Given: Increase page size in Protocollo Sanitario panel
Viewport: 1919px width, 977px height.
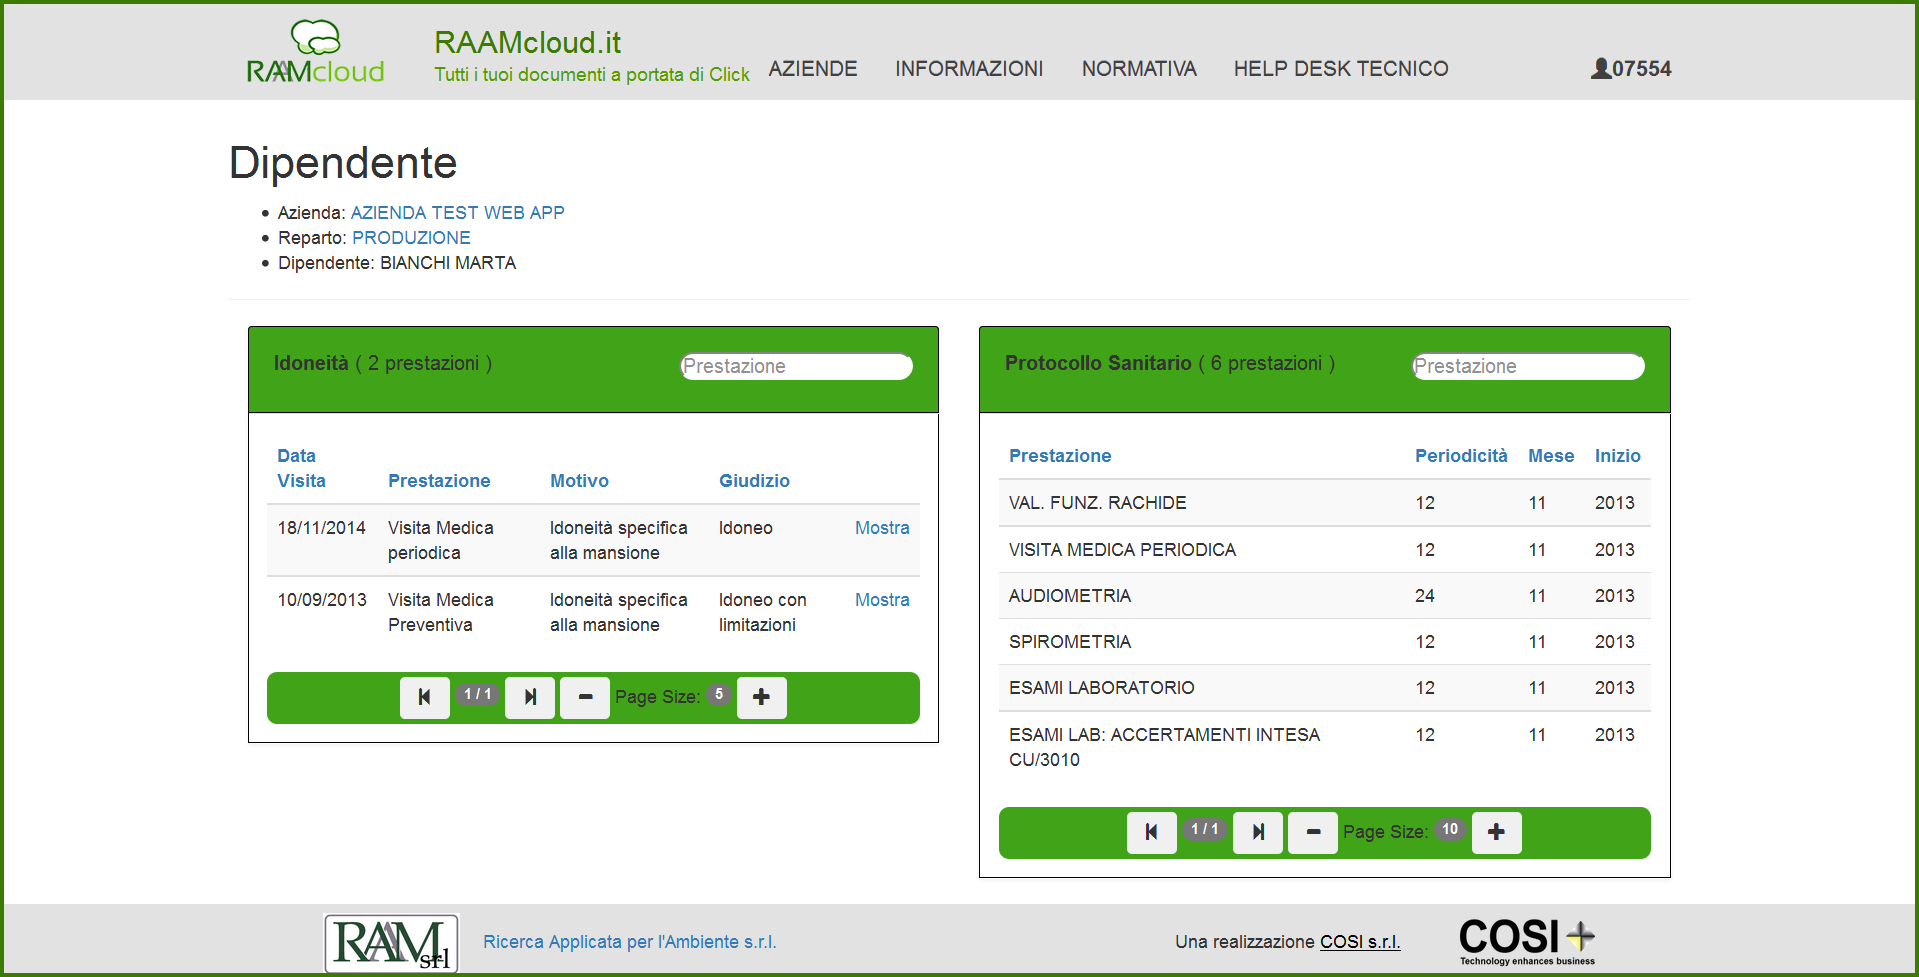Looking at the screenshot, I should click(1497, 832).
